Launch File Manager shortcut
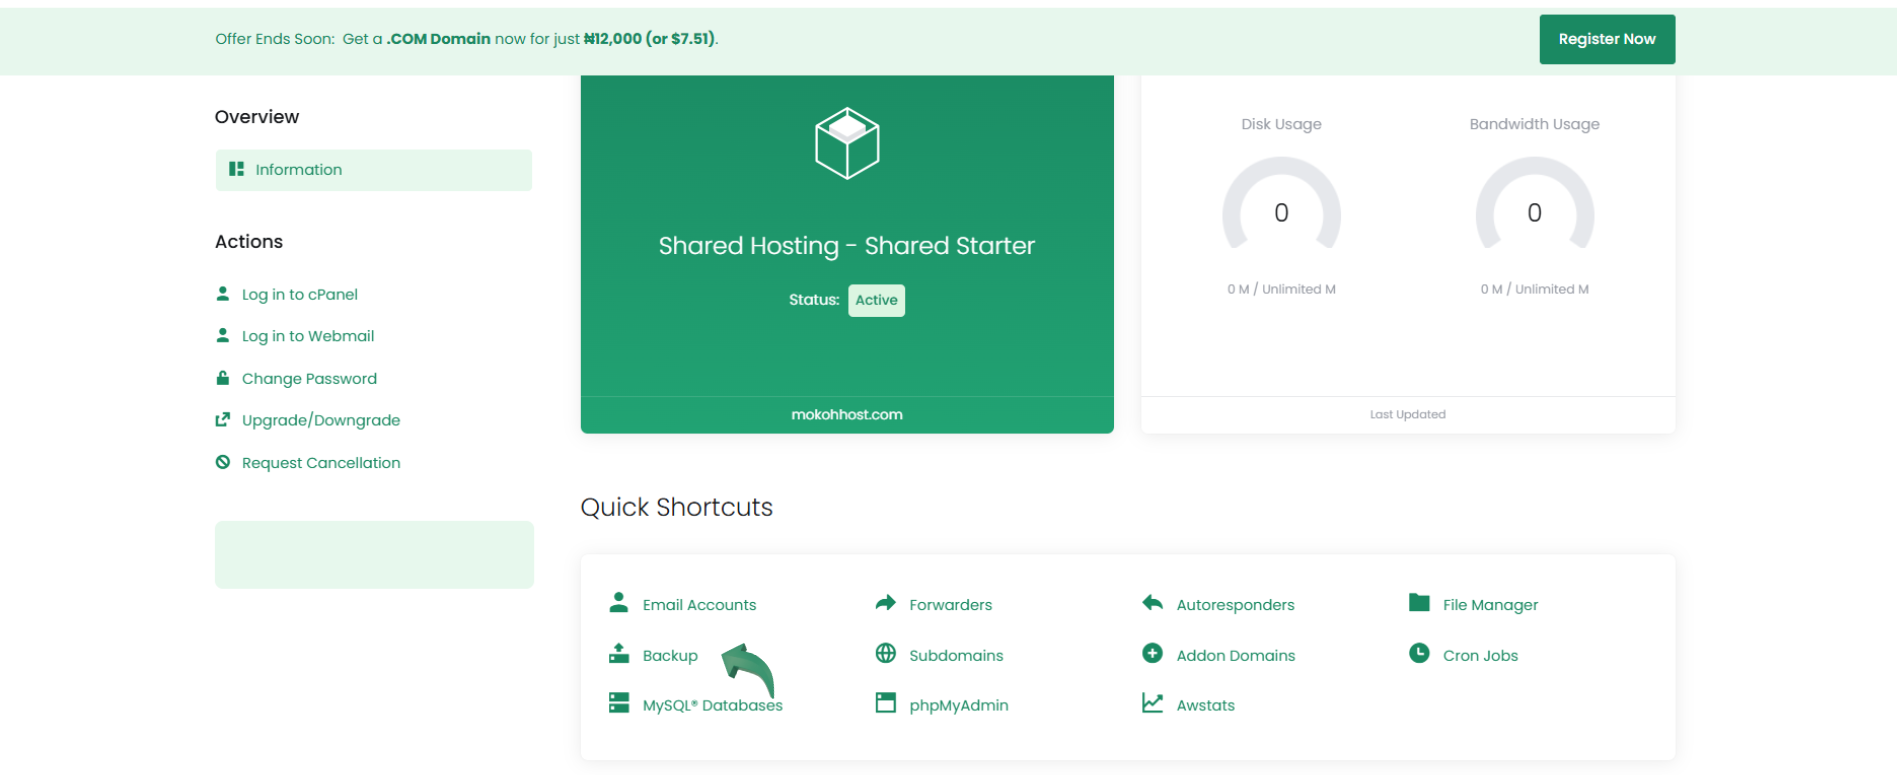The height and width of the screenshot is (775, 1897). (x=1490, y=605)
